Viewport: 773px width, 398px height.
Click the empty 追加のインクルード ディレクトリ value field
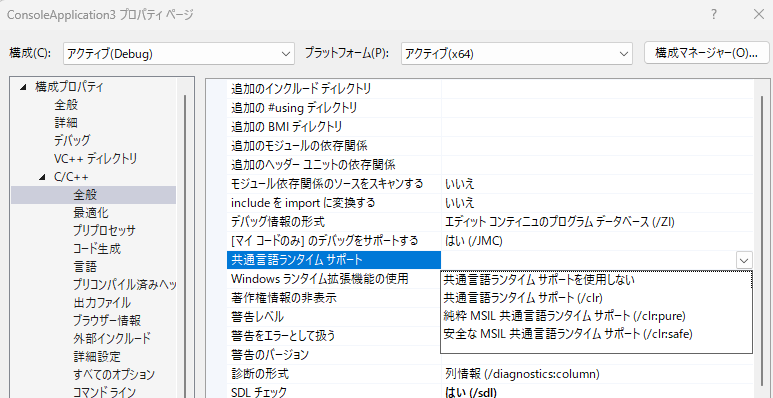[x=597, y=89]
